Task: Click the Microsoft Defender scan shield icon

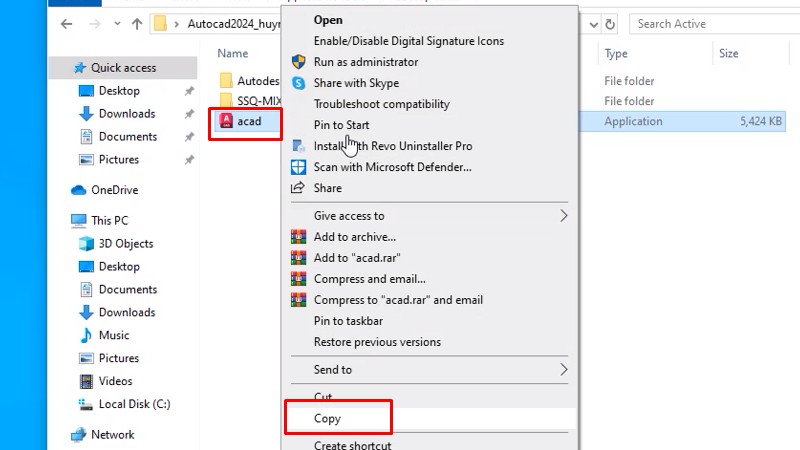Action: pyautogui.click(x=298, y=167)
